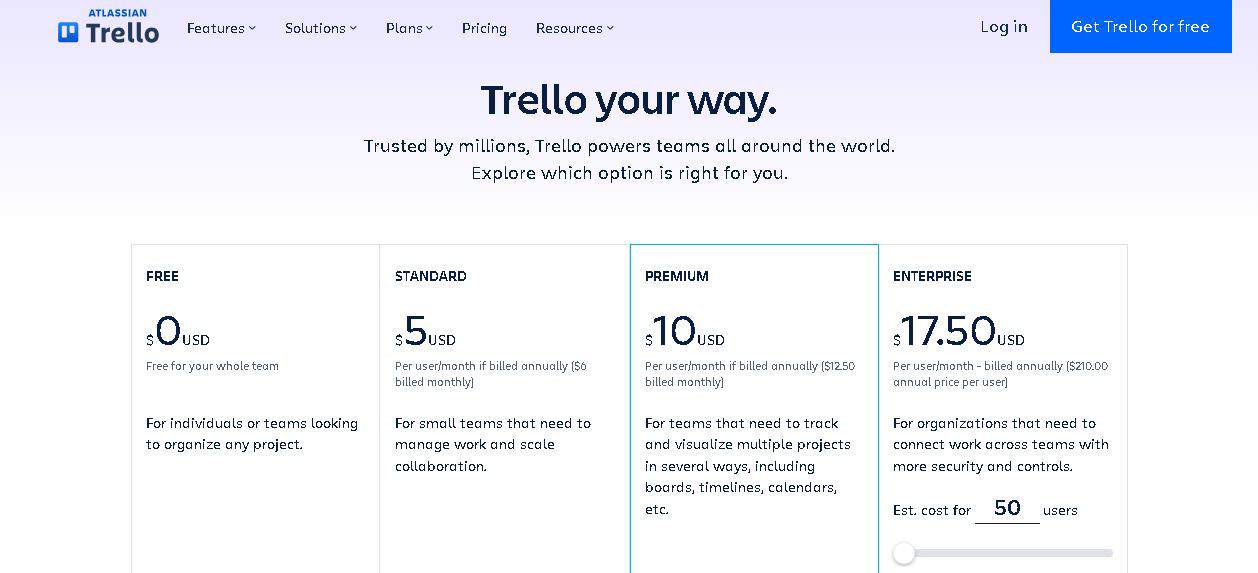Go to the Pricing nav item

484,28
